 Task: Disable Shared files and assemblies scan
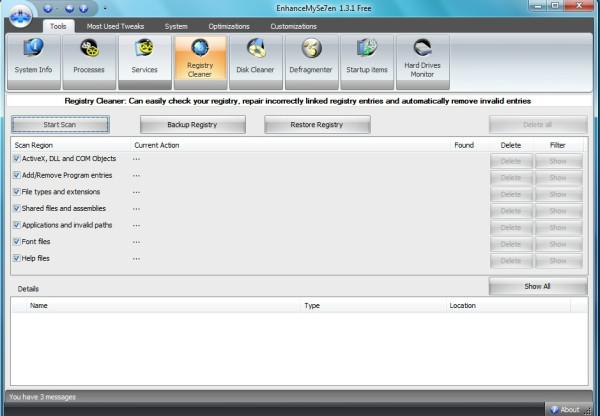[x=17, y=208]
